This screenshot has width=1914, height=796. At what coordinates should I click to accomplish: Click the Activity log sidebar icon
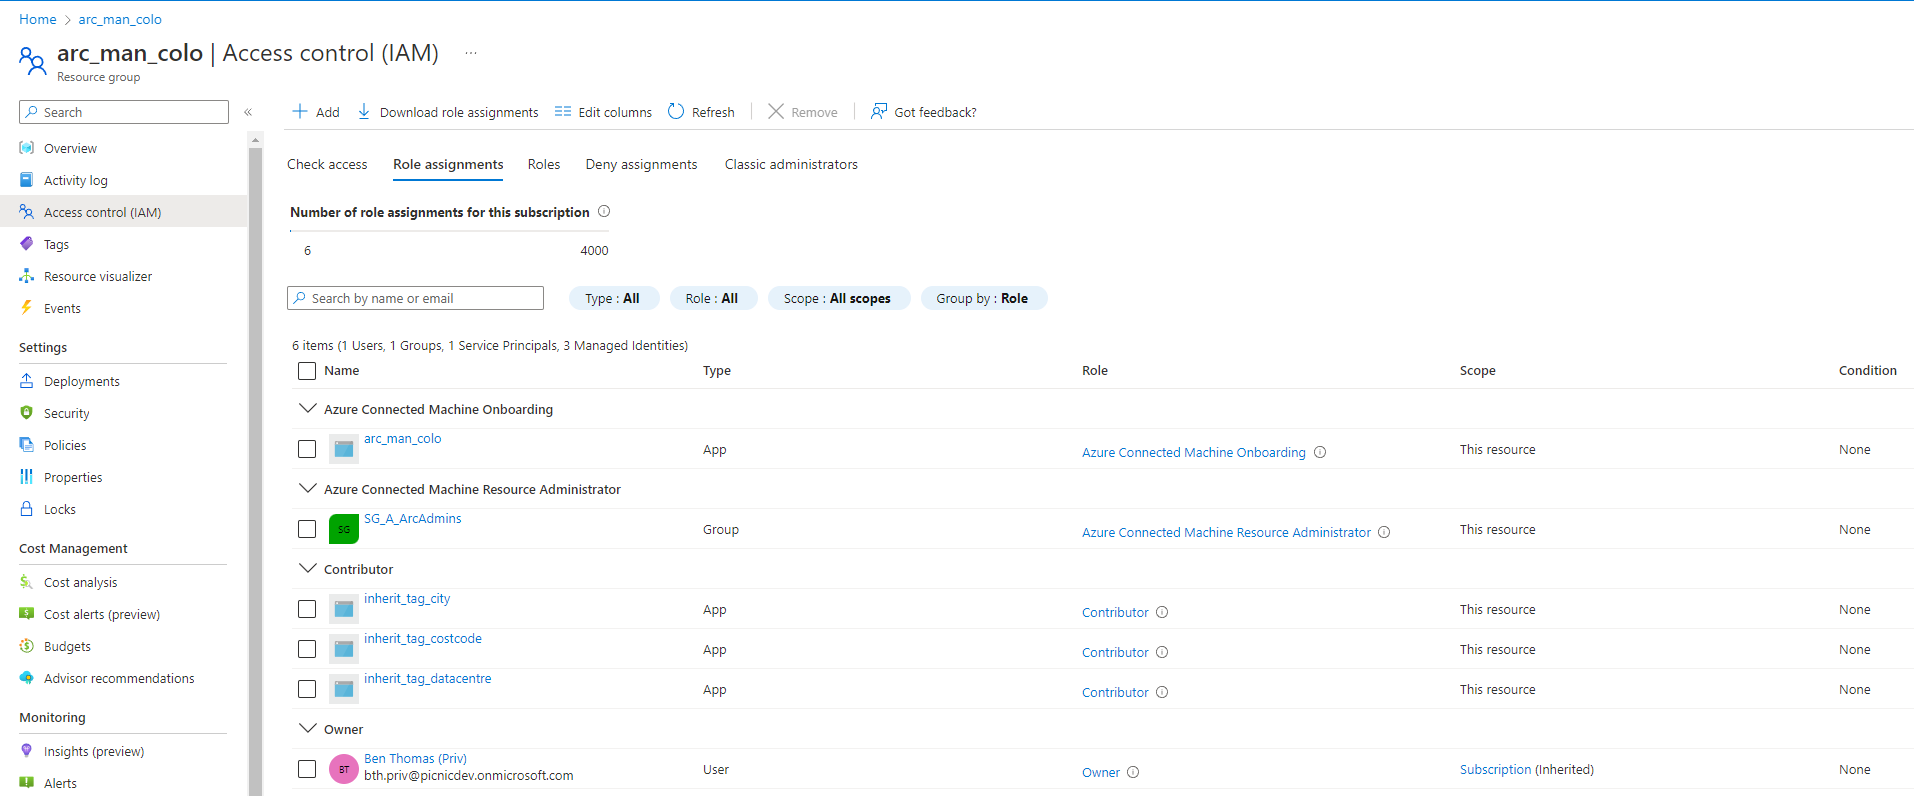tap(27, 180)
